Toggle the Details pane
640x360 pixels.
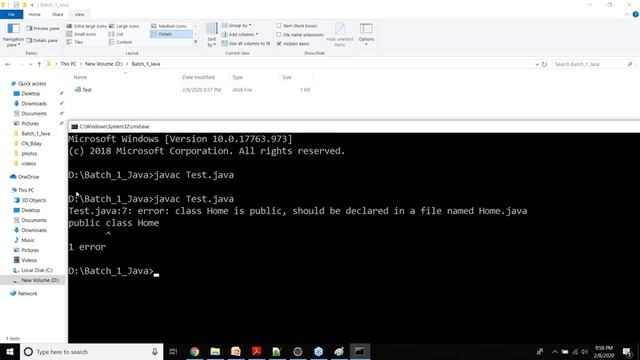coord(42,40)
